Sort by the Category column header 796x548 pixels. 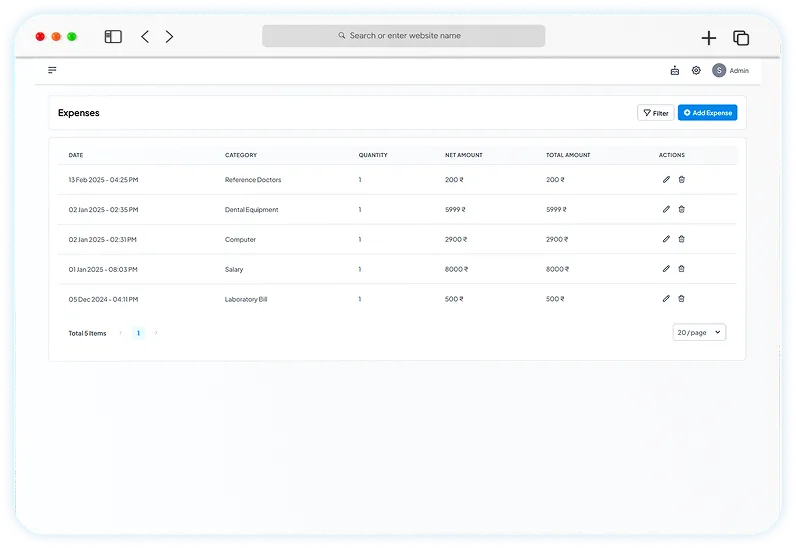tap(241, 155)
